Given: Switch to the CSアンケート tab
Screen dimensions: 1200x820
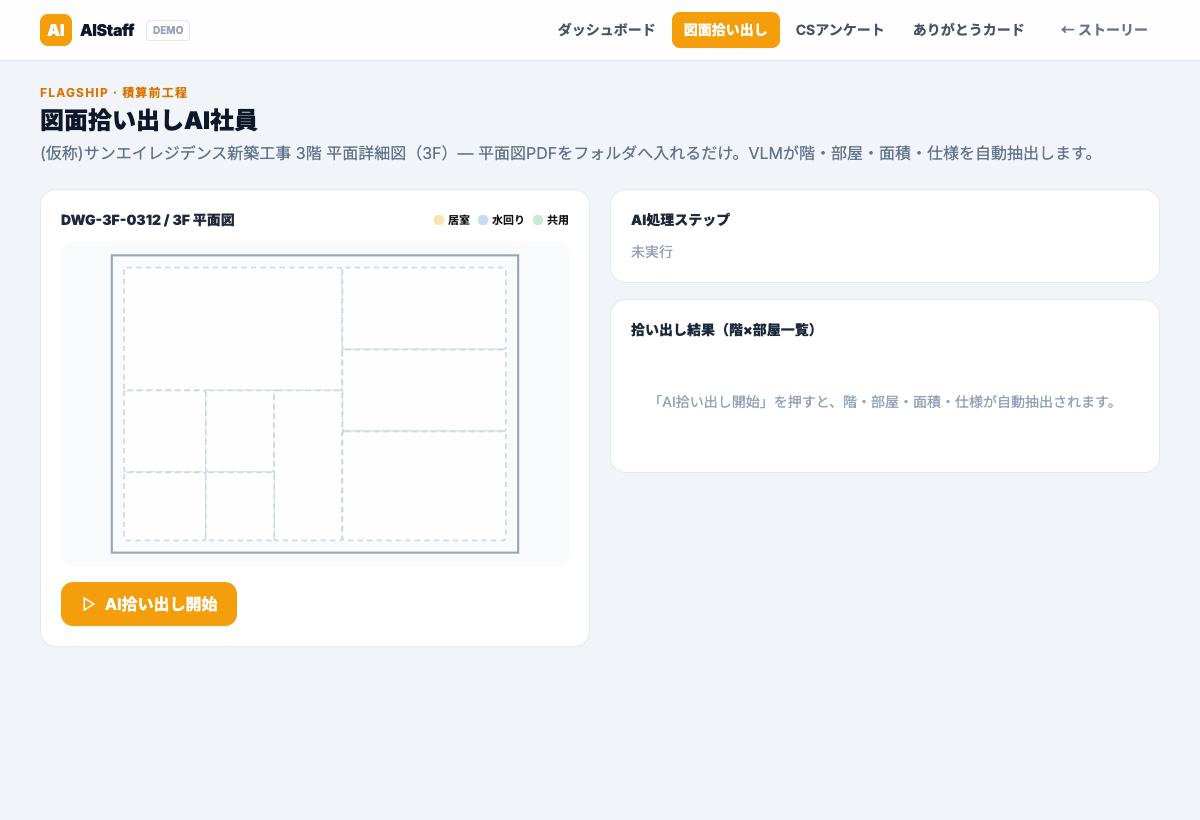Looking at the screenshot, I should pyautogui.click(x=840, y=30).
